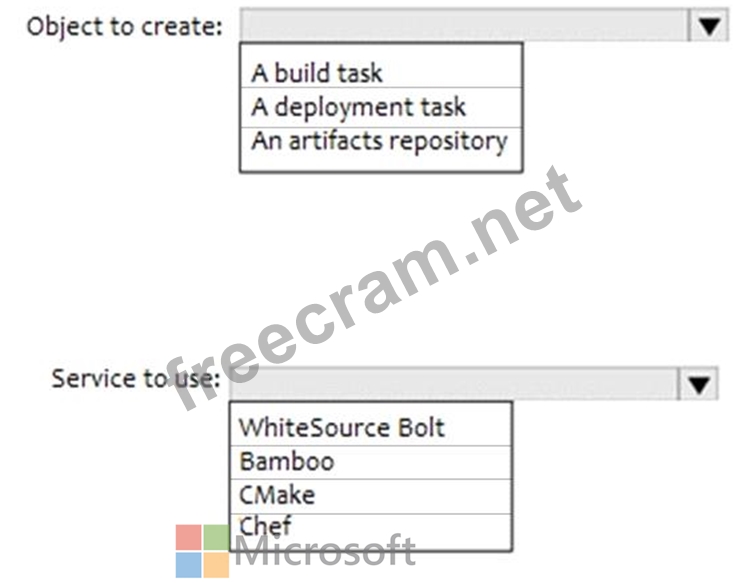Pick the An artifacts repository option
This screenshot has height=583, width=746.
point(380,141)
